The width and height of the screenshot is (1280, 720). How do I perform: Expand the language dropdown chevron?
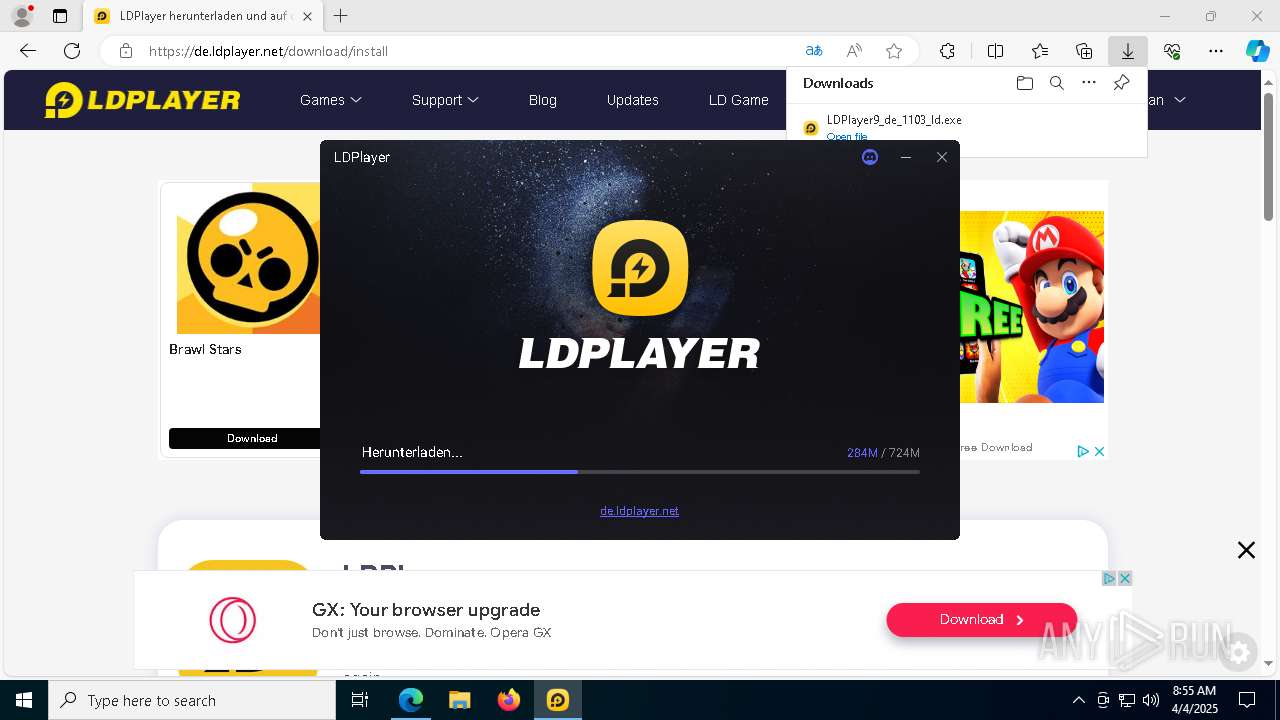pos(1180,100)
